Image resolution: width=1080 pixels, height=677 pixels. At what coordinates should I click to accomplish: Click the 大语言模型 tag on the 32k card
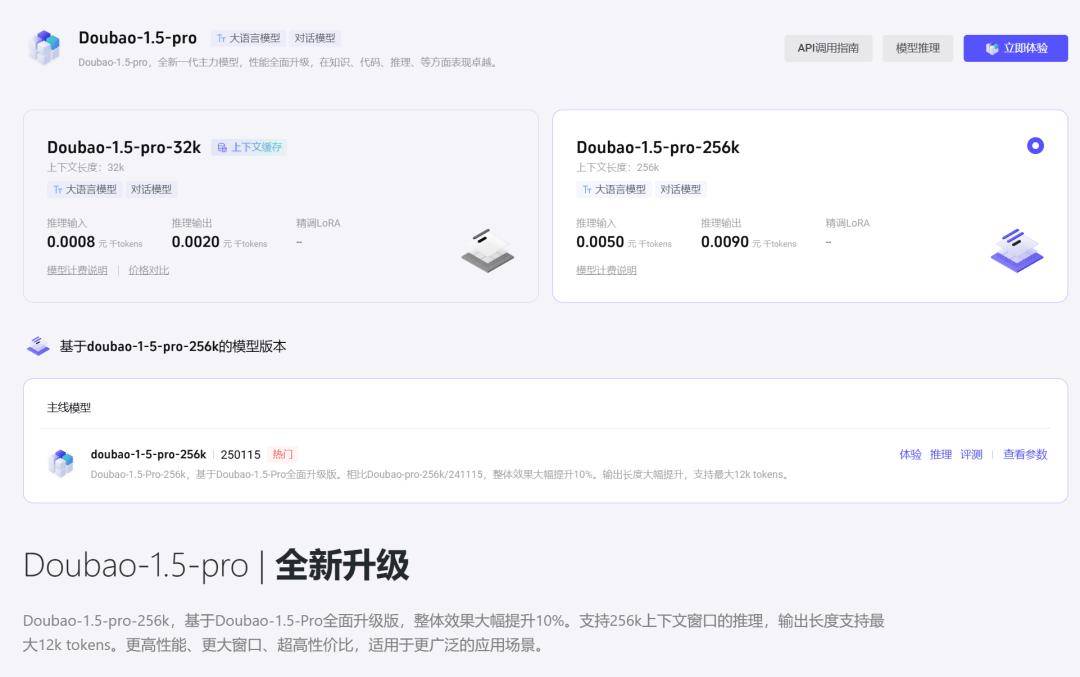(x=85, y=189)
